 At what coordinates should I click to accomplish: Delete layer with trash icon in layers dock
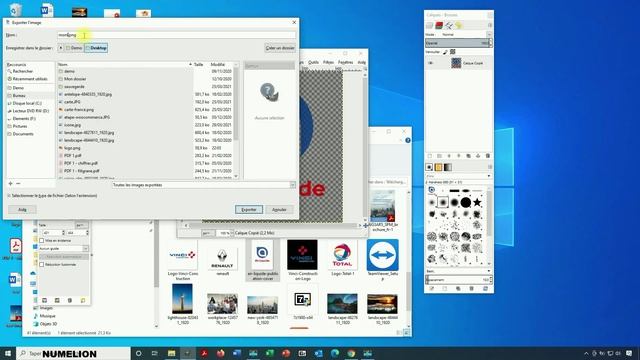[488, 156]
